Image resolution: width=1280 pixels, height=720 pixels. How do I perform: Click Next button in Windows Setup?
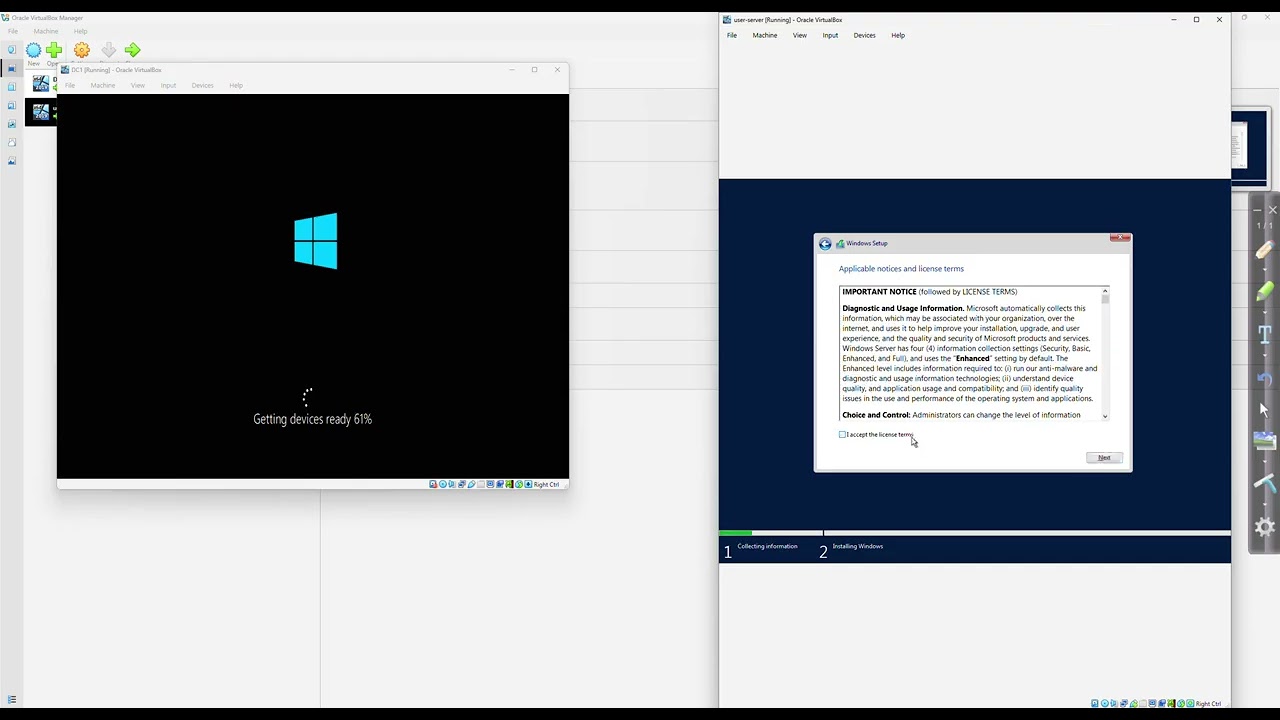1104,458
